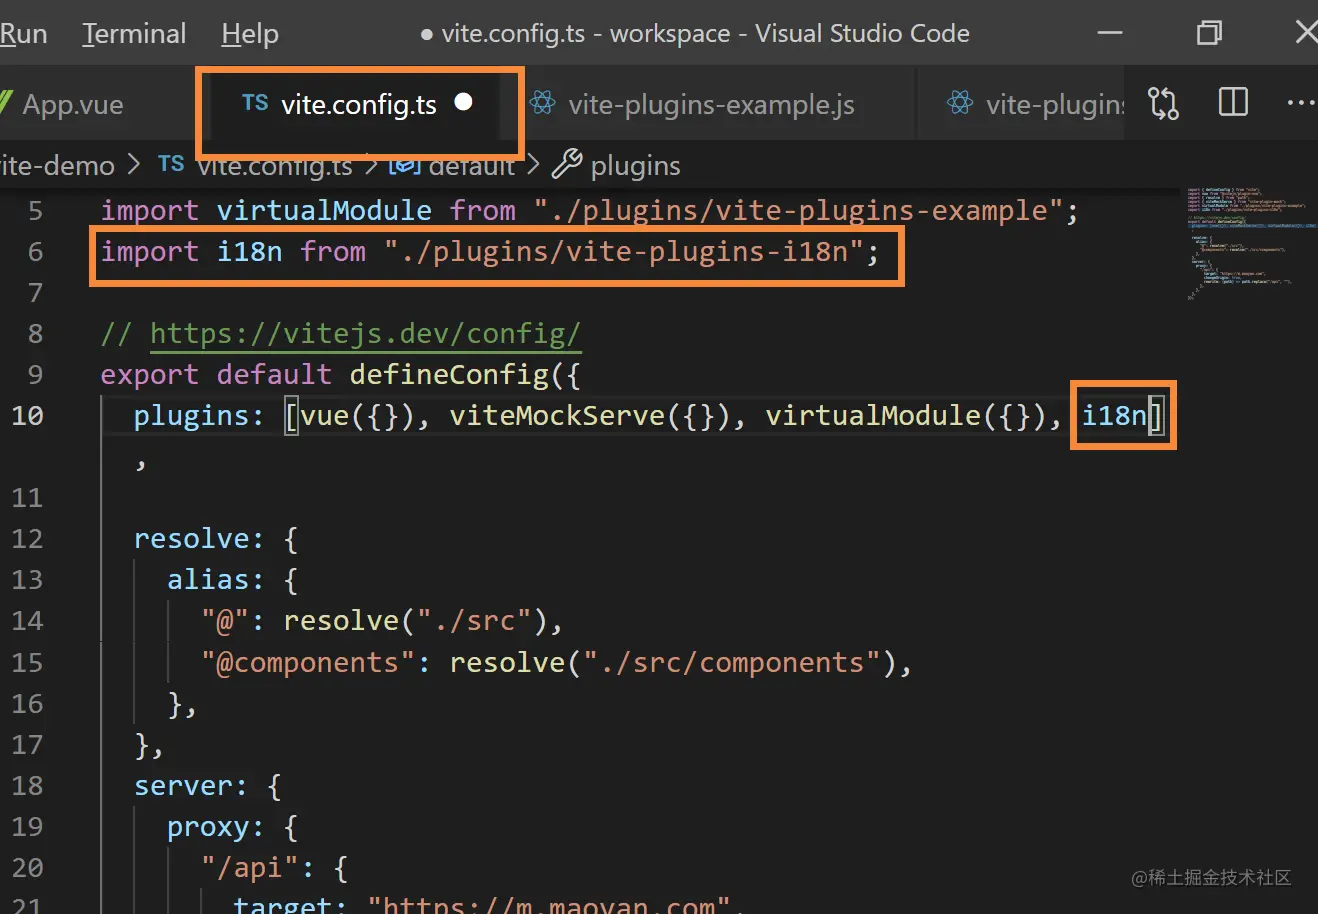1318x914 pixels.
Task: Click the "./plugins/vite-plugins-example" string
Action: pos(797,211)
